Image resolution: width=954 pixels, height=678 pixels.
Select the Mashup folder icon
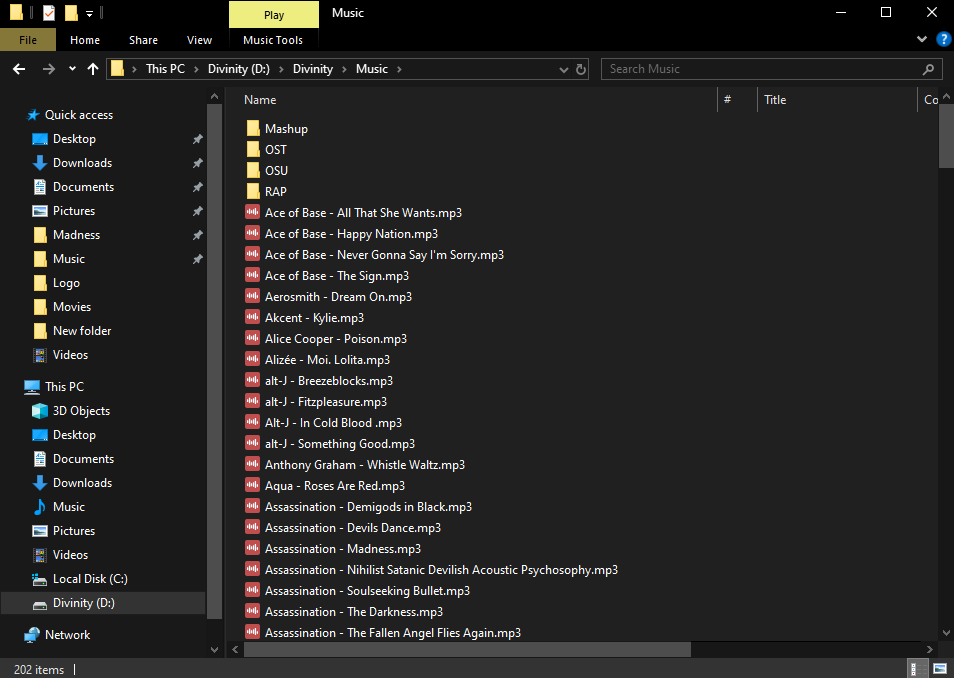coord(253,128)
